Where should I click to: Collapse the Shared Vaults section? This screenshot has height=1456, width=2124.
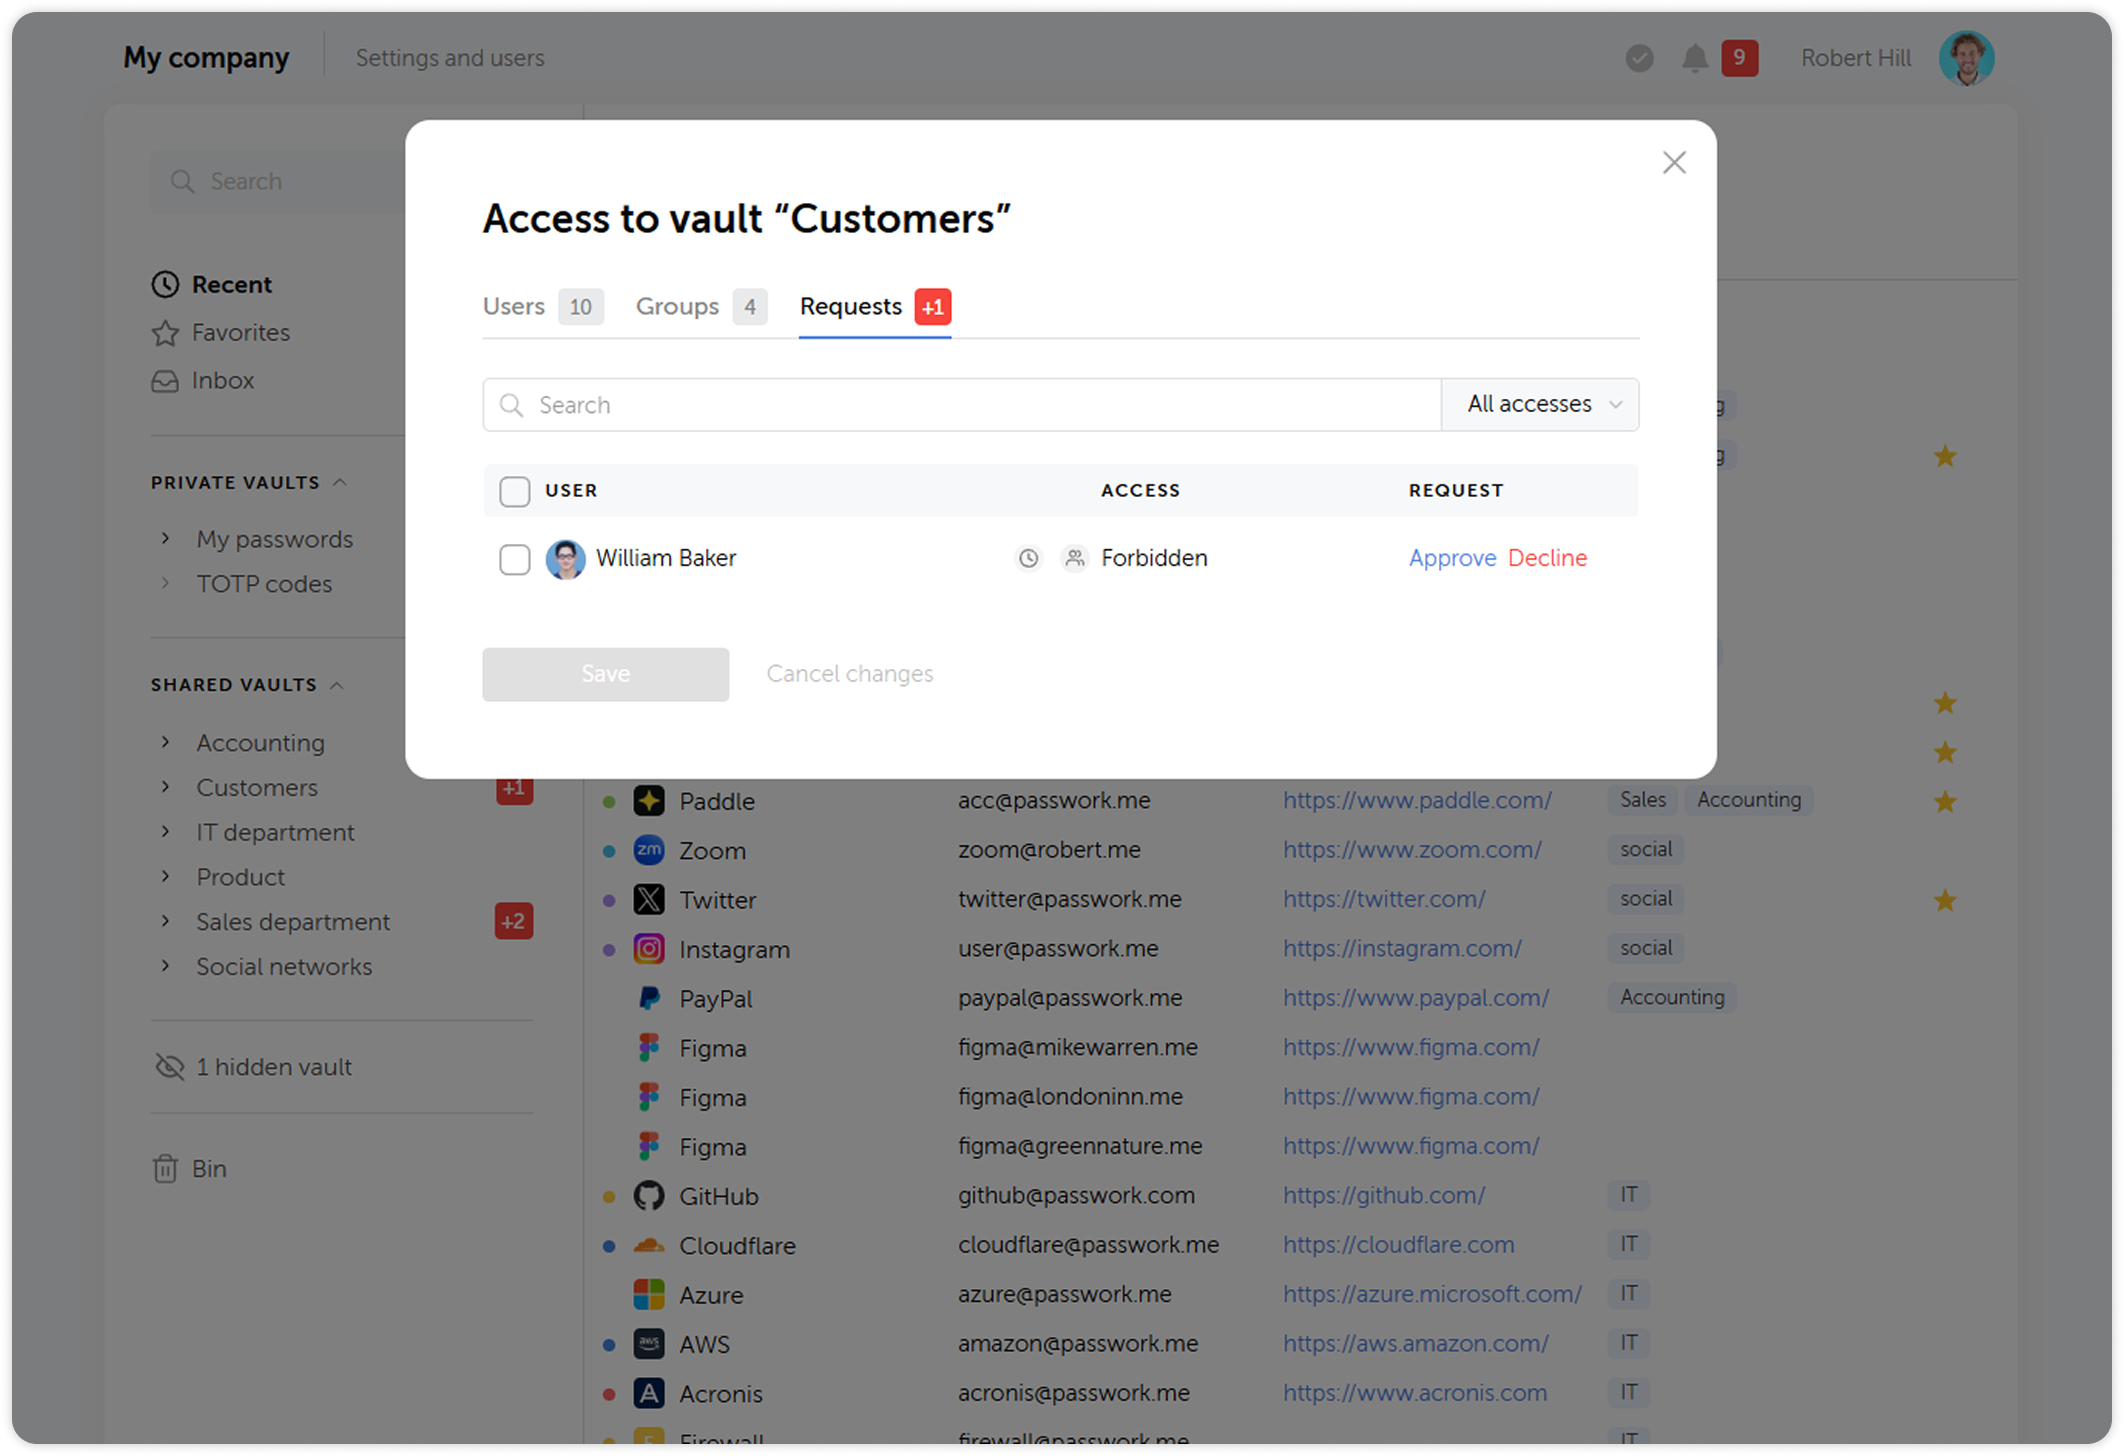[337, 684]
